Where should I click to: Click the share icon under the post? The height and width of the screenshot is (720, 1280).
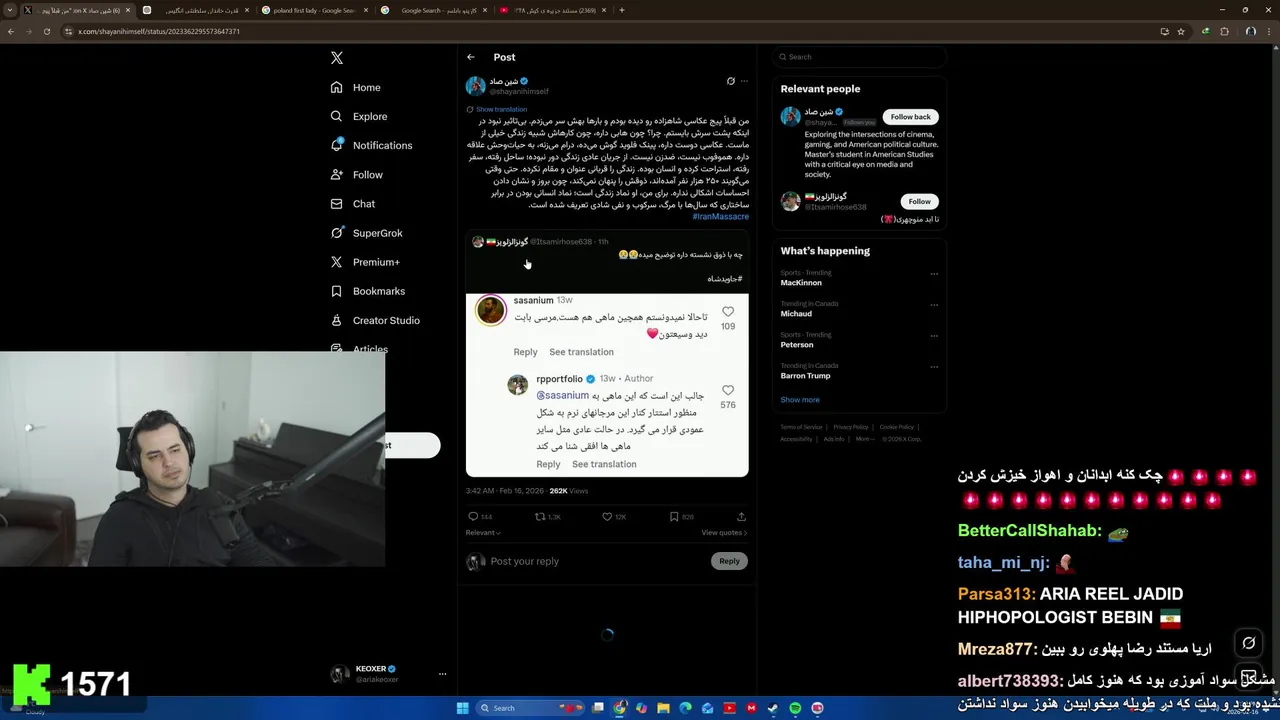pos(741,517)
